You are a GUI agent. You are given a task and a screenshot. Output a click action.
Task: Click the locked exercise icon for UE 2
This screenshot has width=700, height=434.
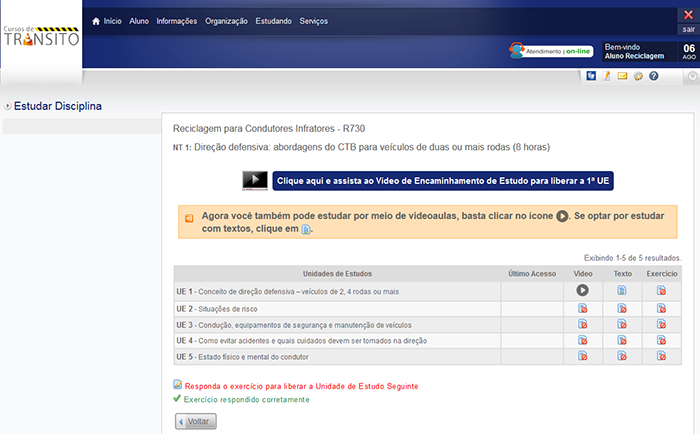point(661,309)
